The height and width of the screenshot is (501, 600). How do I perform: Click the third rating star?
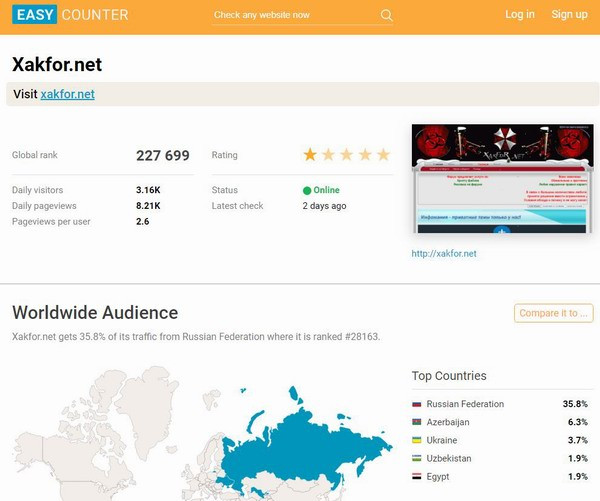[x=347, y=155]
